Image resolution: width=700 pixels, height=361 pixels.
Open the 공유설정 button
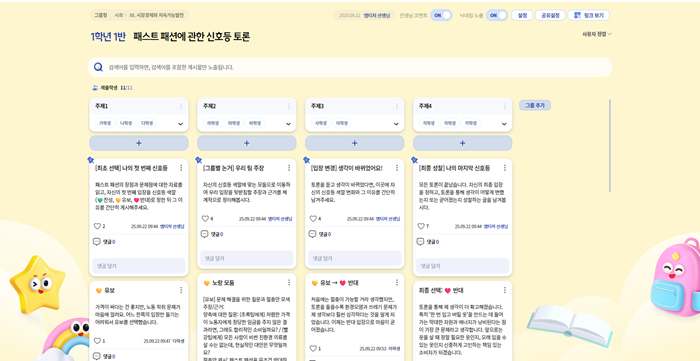pos(550,15)
